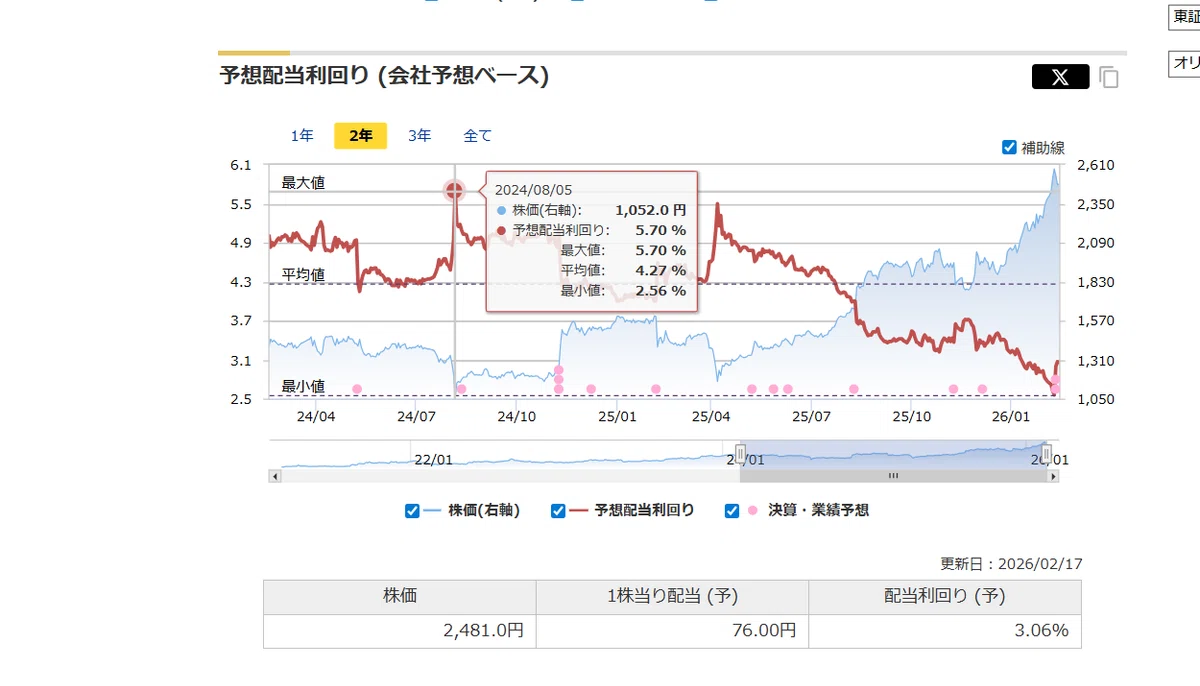Image resolution: width=1200 pixels, height=686 pixels.
Task: Select the 3年 period tab
Action: [x=419, y=136]
